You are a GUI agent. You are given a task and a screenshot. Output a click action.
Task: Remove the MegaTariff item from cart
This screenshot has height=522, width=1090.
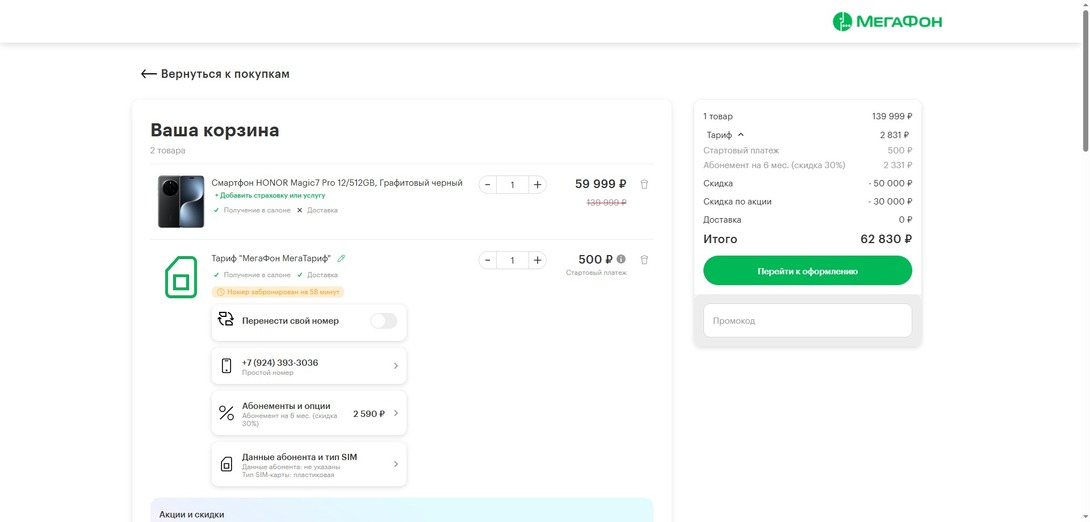644,260
